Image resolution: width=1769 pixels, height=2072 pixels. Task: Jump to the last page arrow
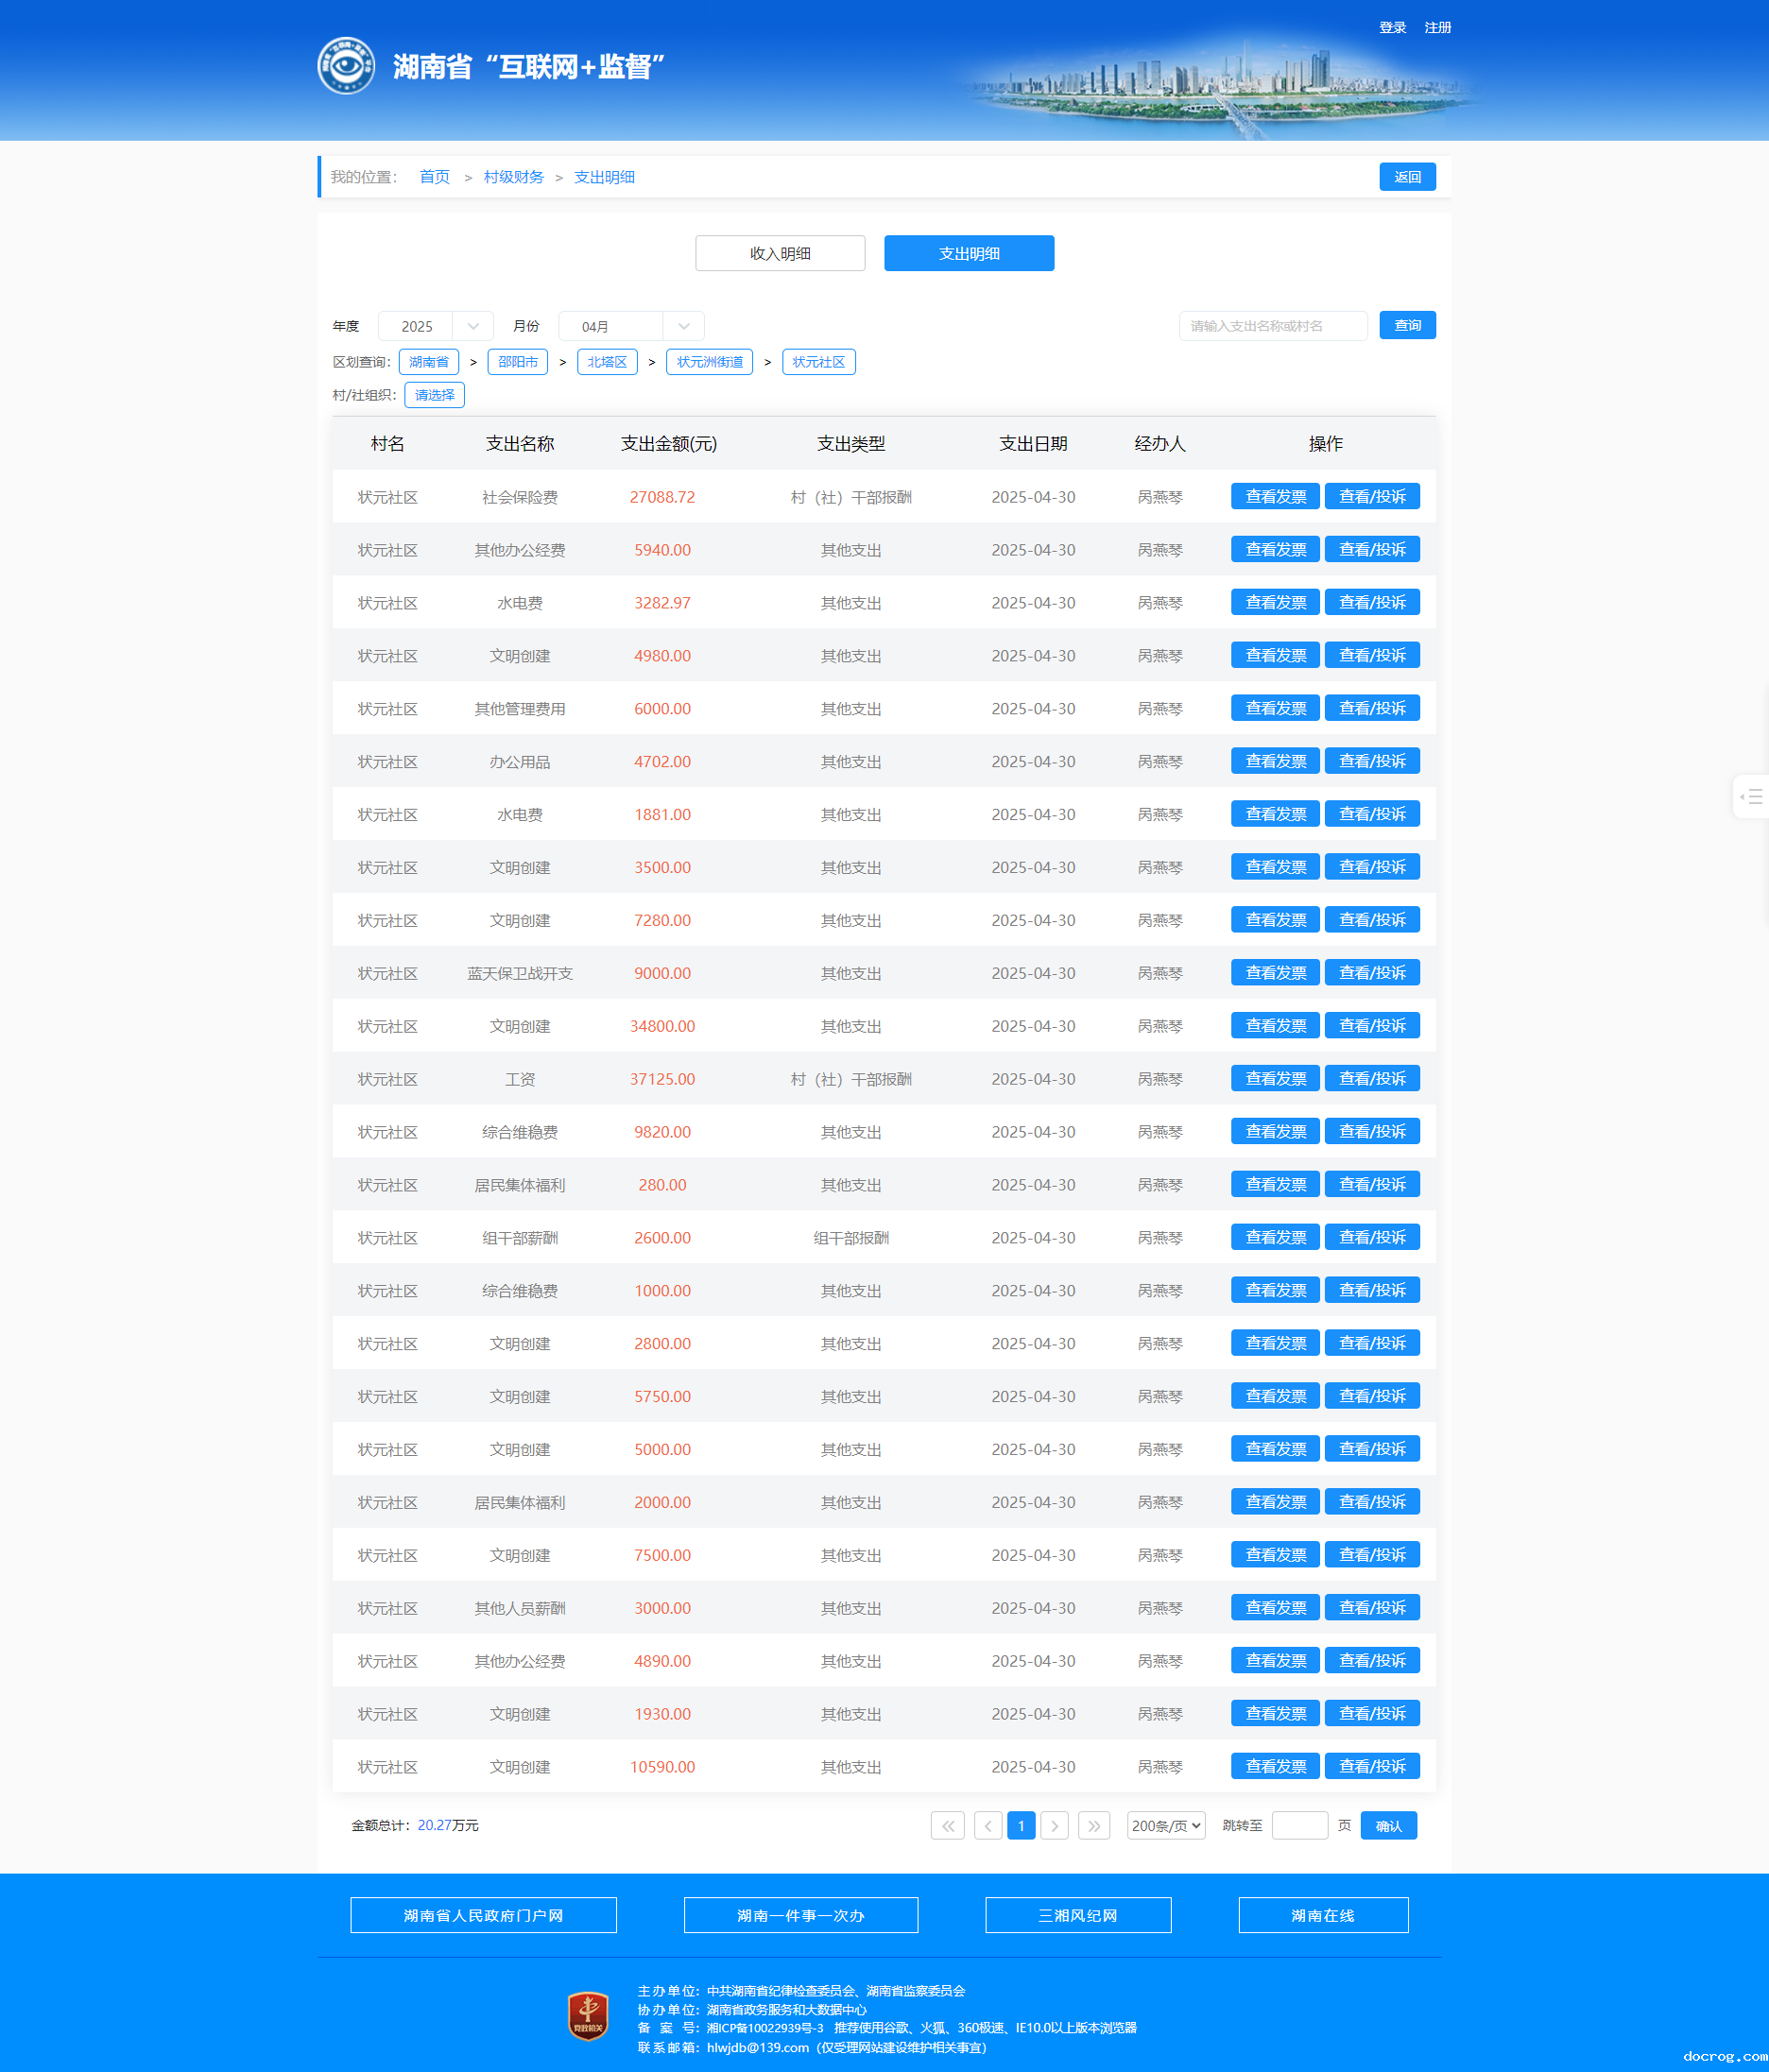tap(1094, 1825)
